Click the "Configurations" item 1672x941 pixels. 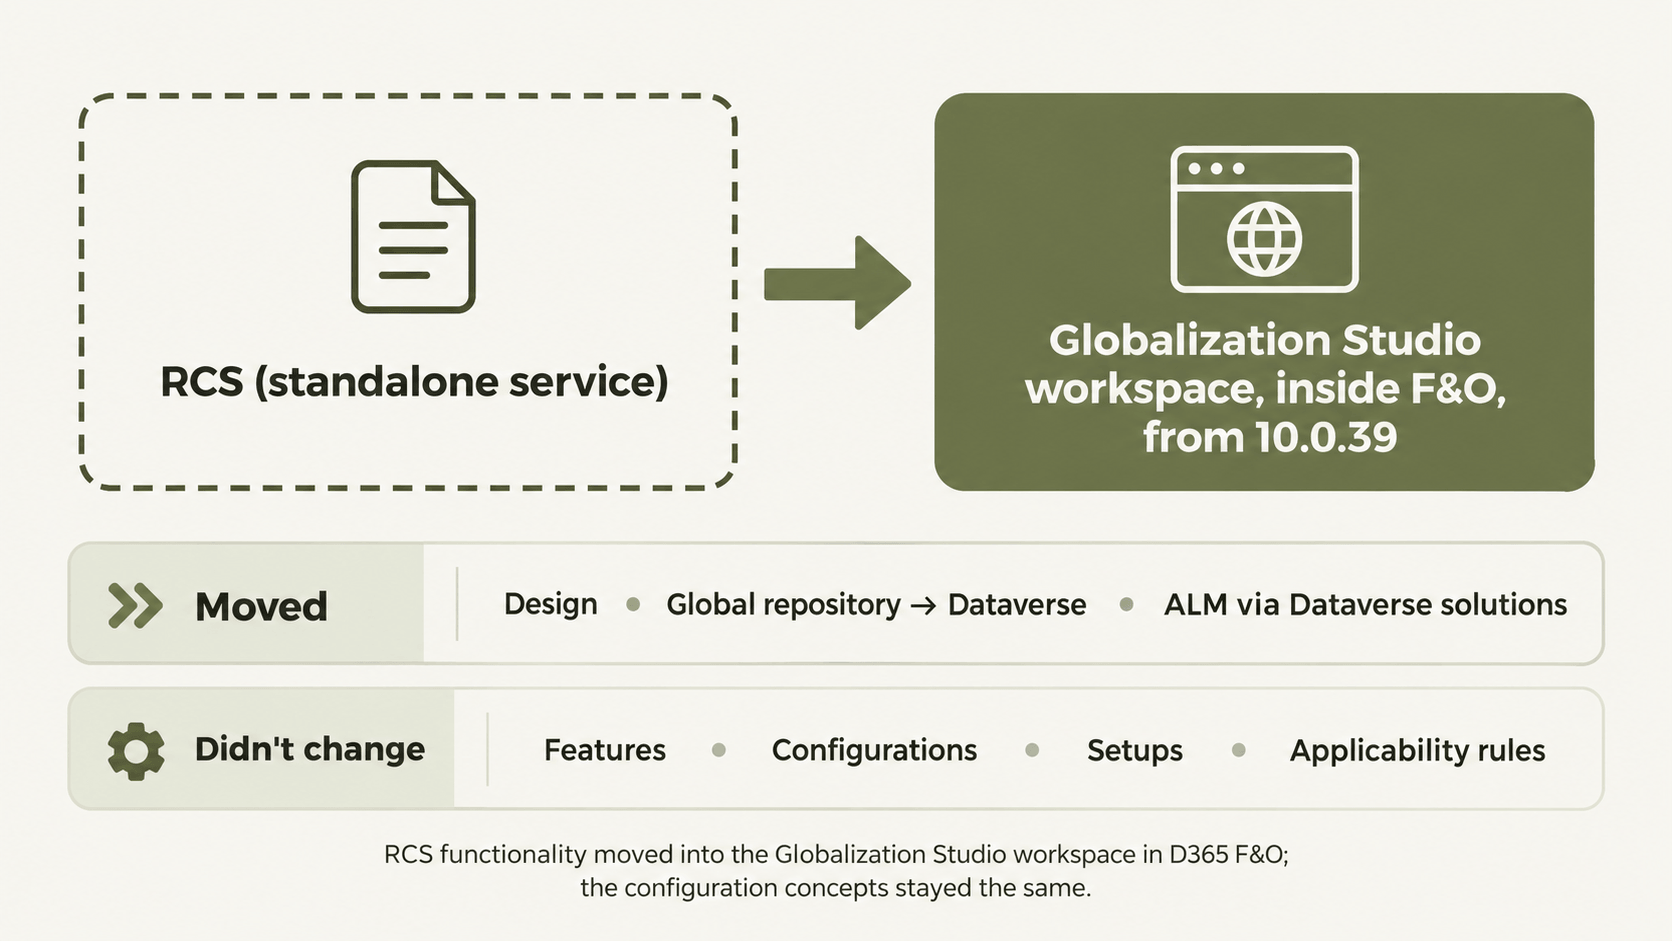pyautogui.click(x=874, y=750)
